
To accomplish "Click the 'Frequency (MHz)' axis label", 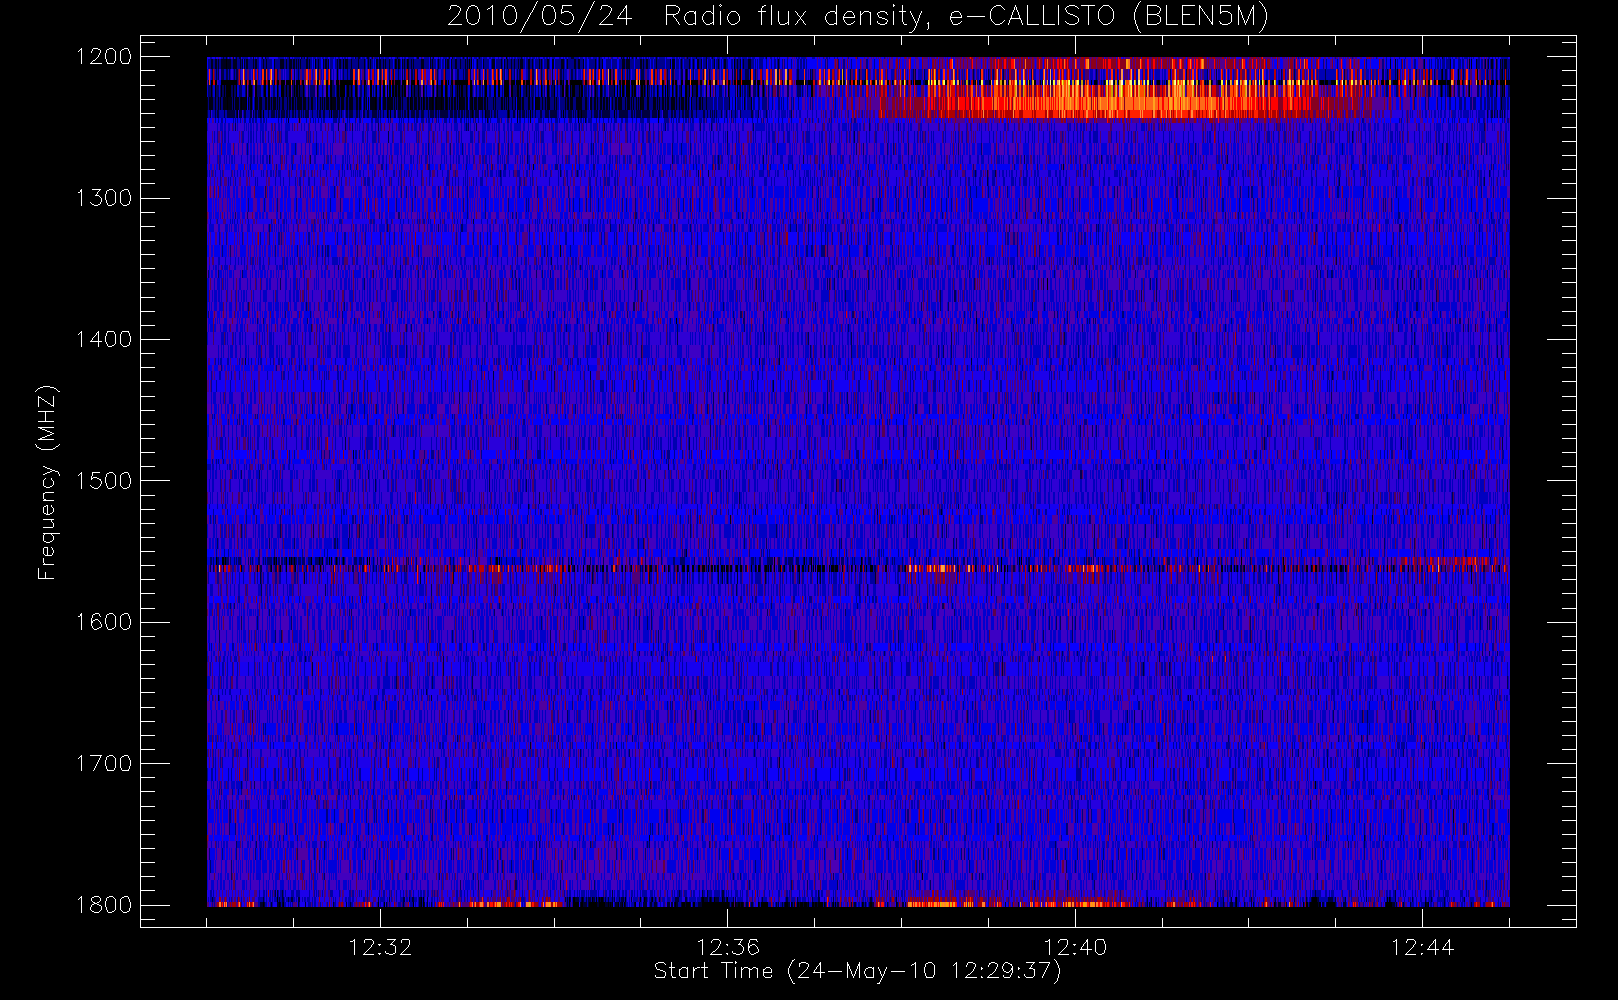I will (46, 483).
